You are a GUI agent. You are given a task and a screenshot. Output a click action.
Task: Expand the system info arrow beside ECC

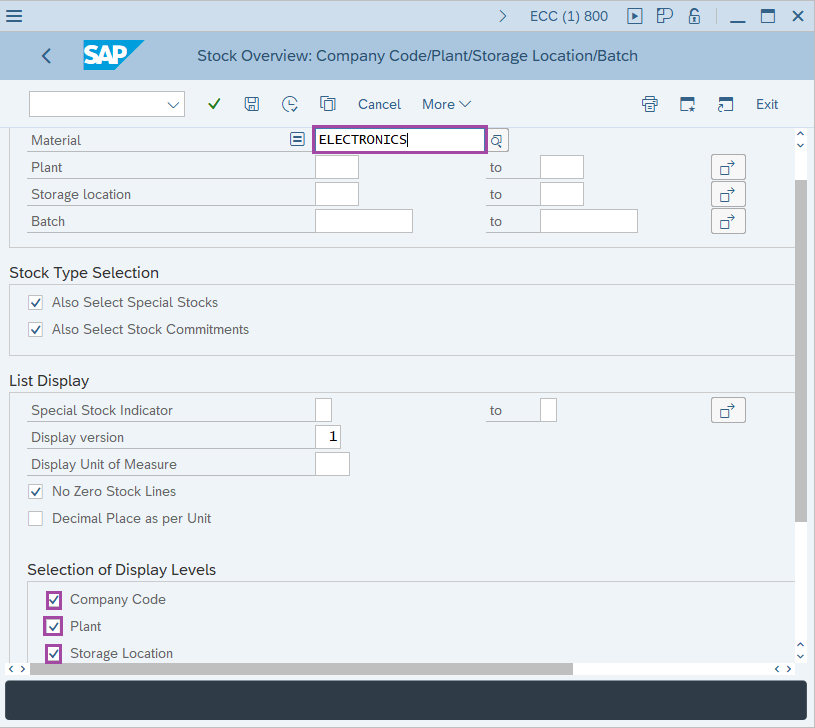coord(503,16)
